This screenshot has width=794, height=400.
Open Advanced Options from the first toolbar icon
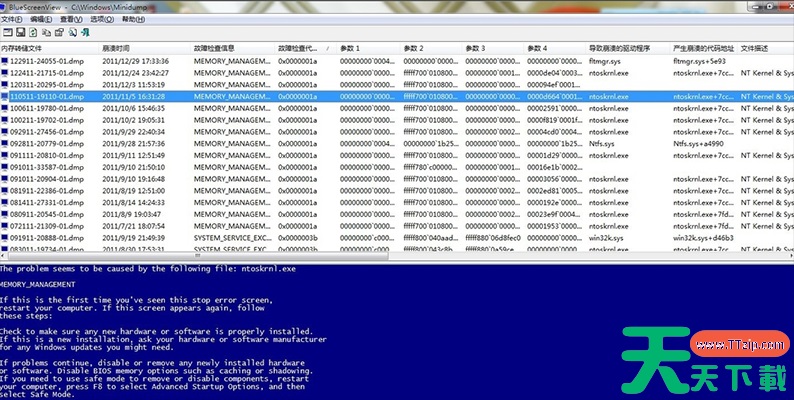click(x=6, y=32)
